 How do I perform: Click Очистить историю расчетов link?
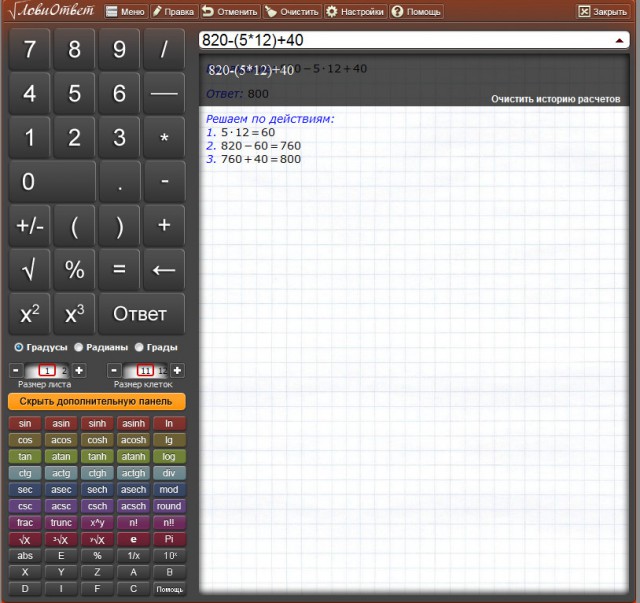555,99
